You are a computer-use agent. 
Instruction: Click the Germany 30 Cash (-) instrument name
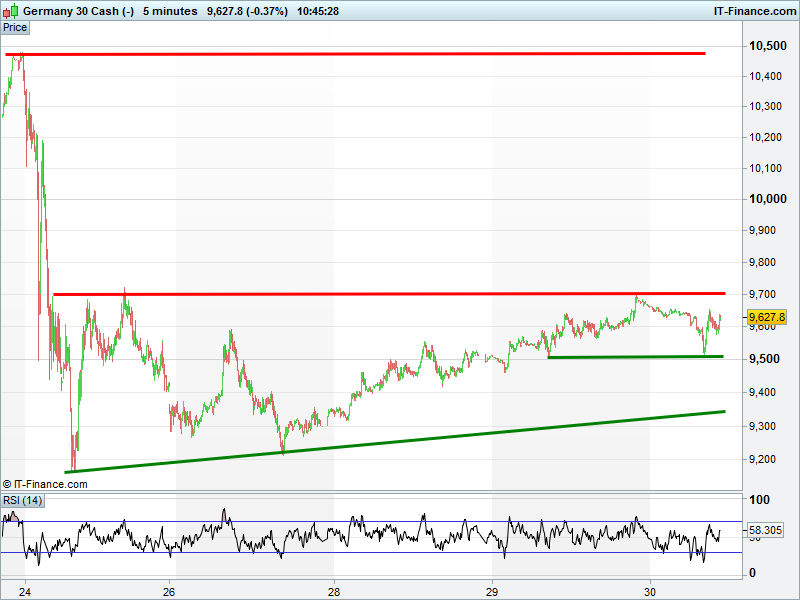click(79, 11)
